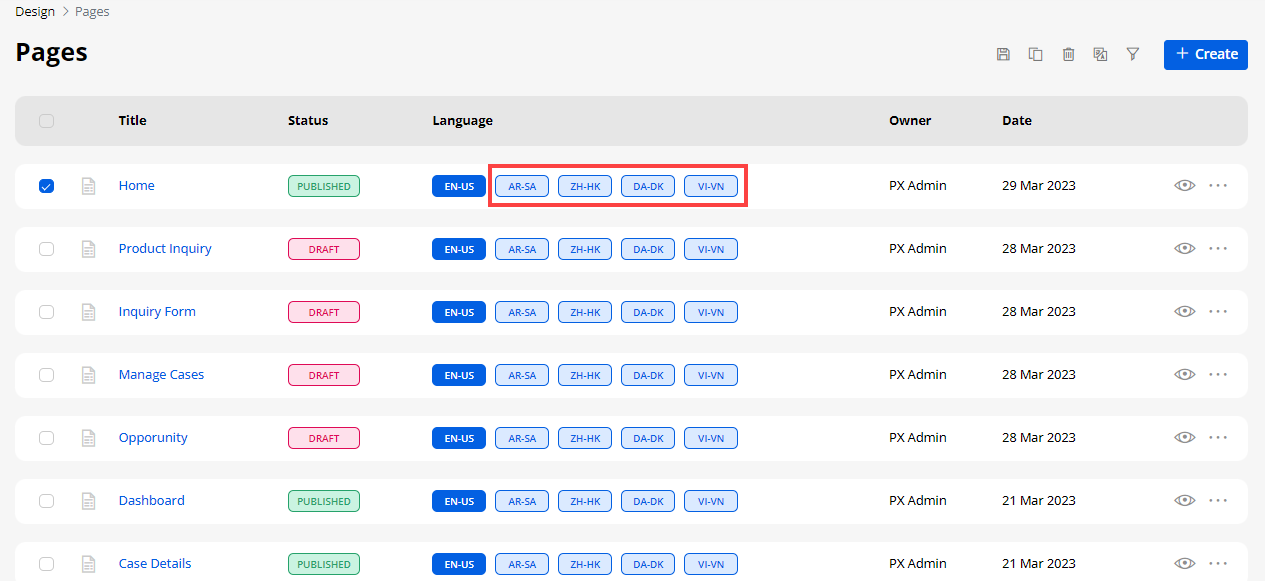Click the Save icon in toolbar
The width and height of the screenshot is (1265, 581).
pyautogui.click(x=1003, y=54)
